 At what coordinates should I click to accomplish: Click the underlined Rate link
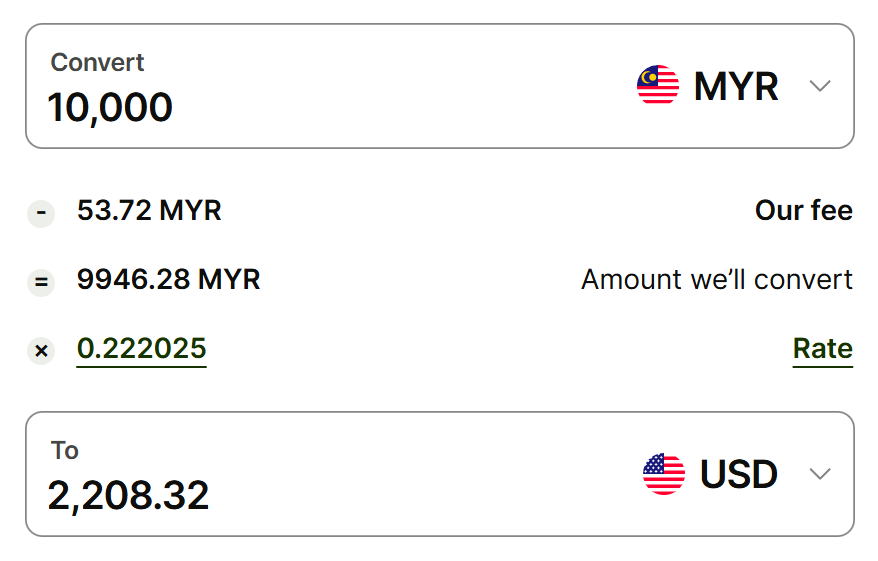(822, 349)
